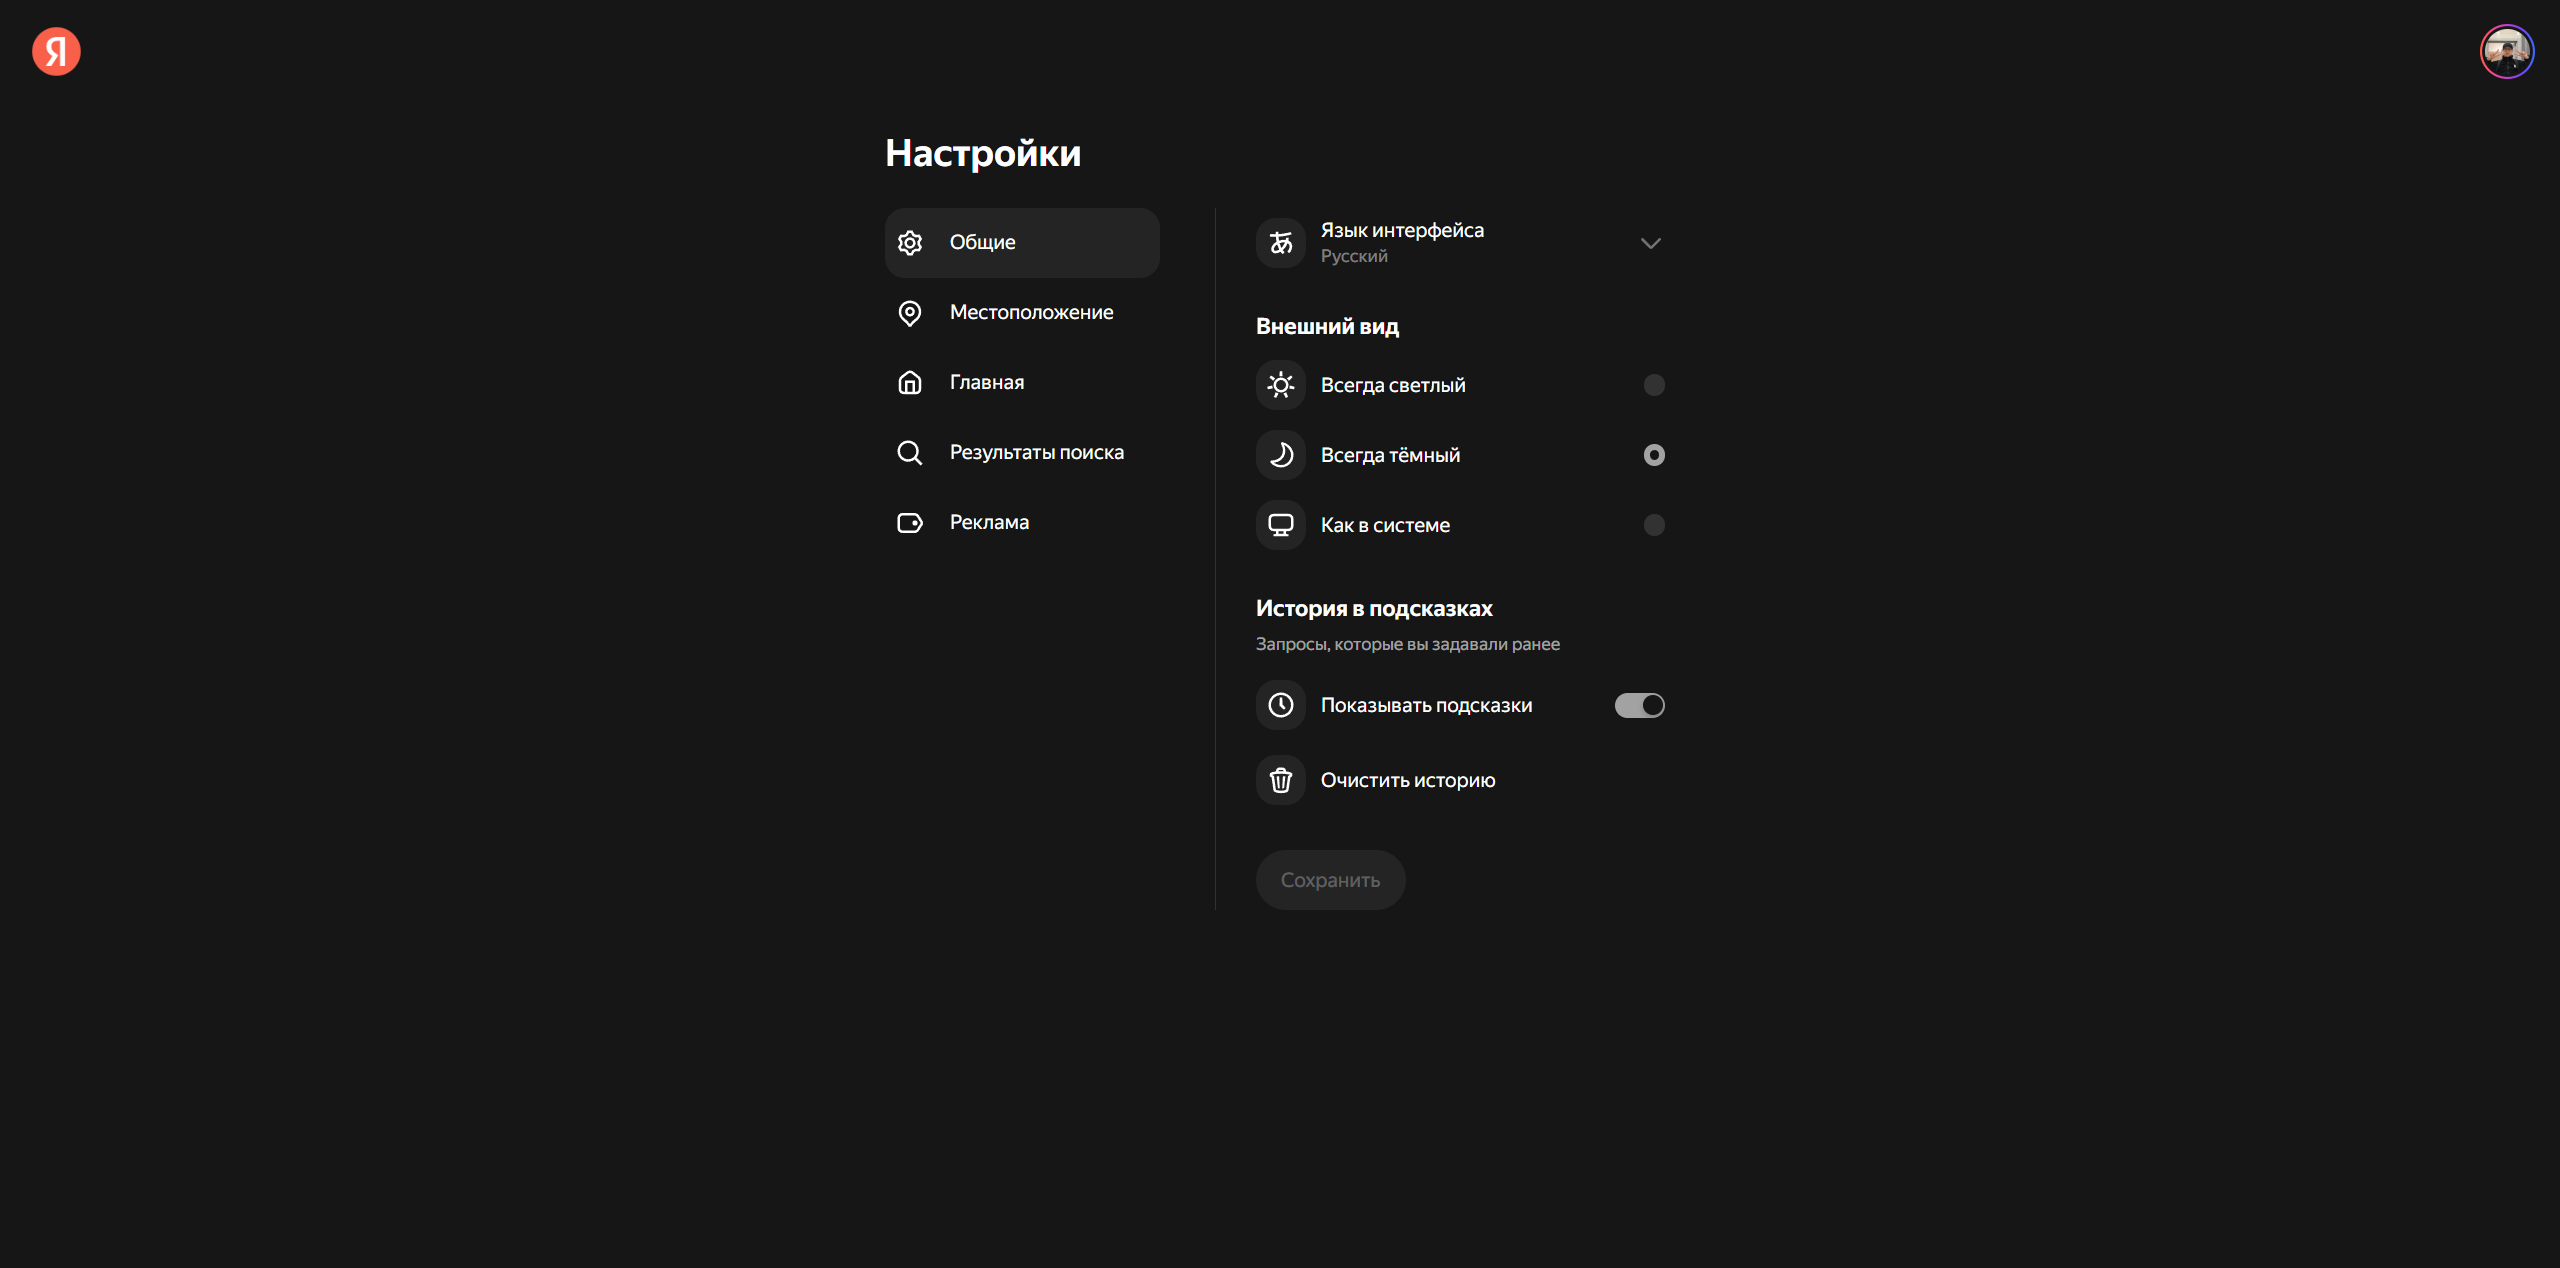Expand the interface language chevron
Viewport: 2560px width, 1268px height.
1650,243
